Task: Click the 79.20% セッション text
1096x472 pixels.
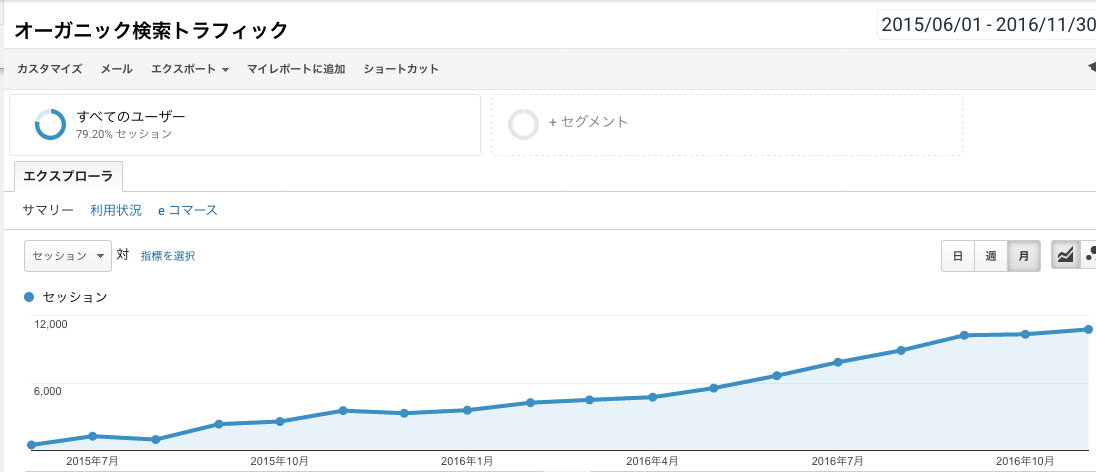Action: 124,134
